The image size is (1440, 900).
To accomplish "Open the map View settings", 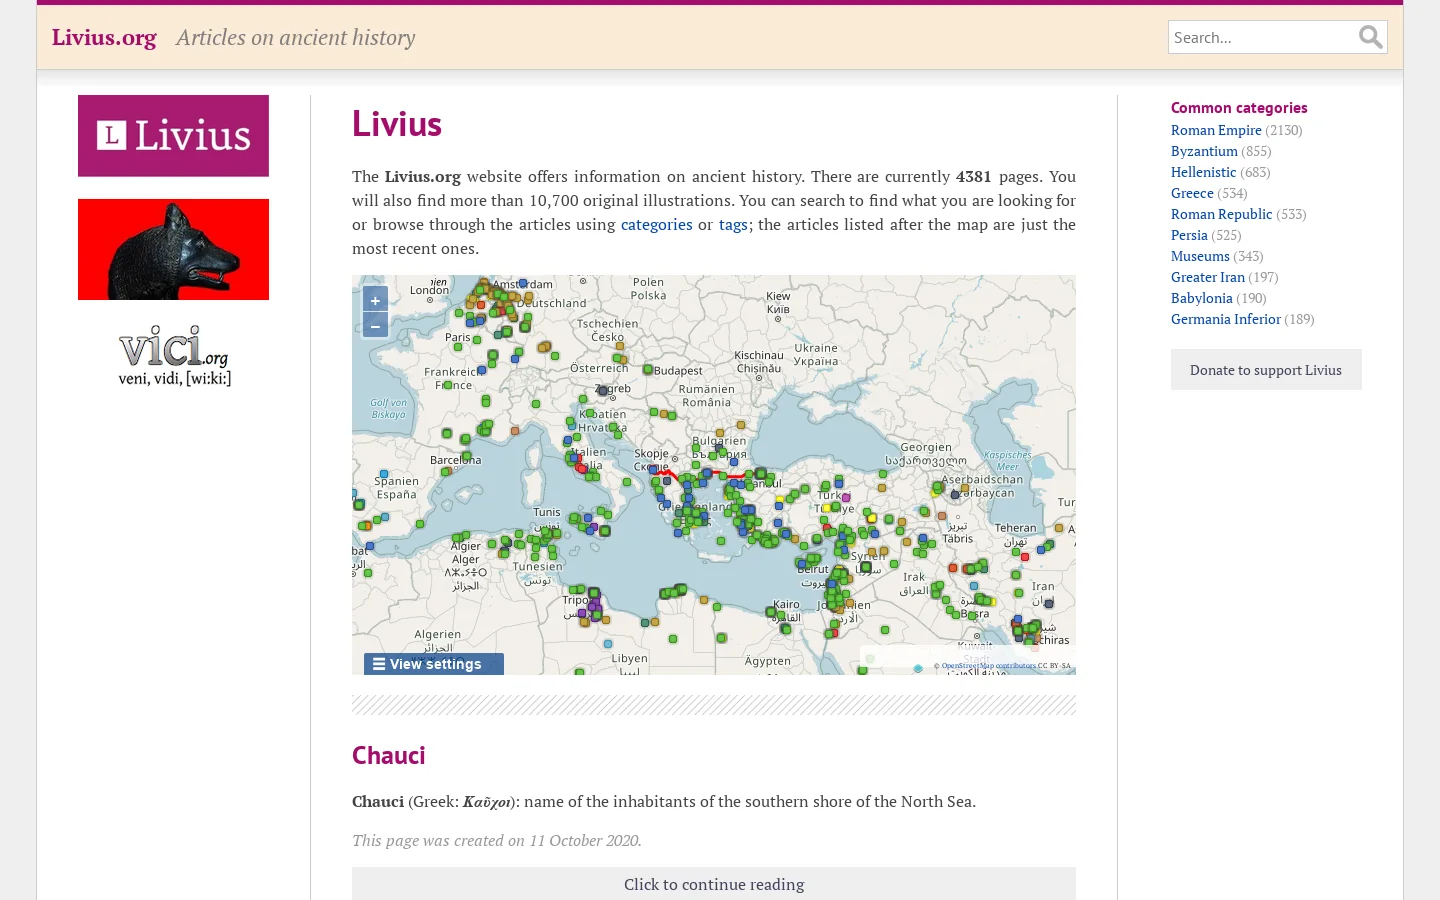I will (434, 664).
